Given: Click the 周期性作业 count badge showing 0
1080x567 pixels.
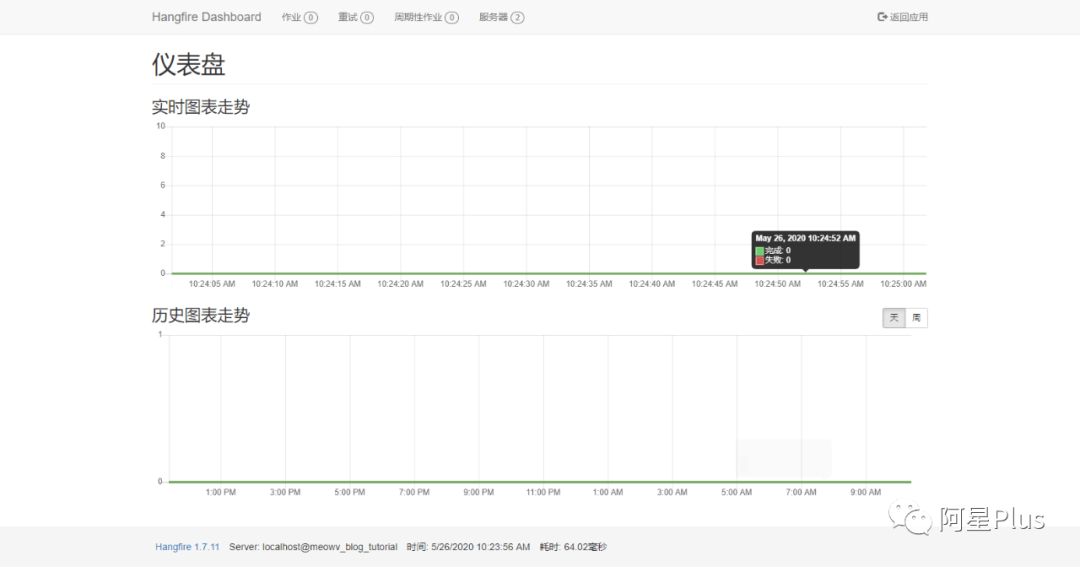Looking at the screenshot, I should pyautogui.click(x=452, y=18).
